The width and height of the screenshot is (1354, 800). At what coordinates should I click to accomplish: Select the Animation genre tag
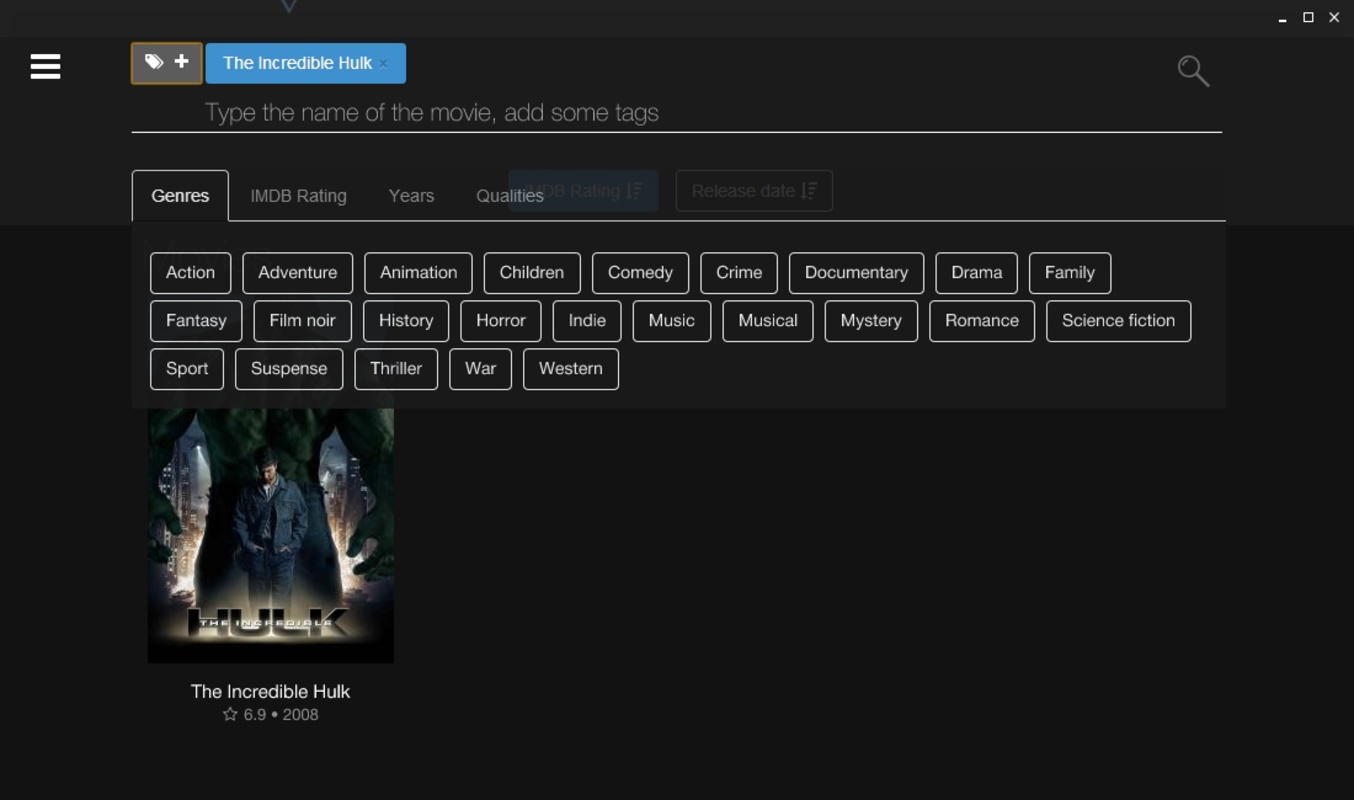418,273
